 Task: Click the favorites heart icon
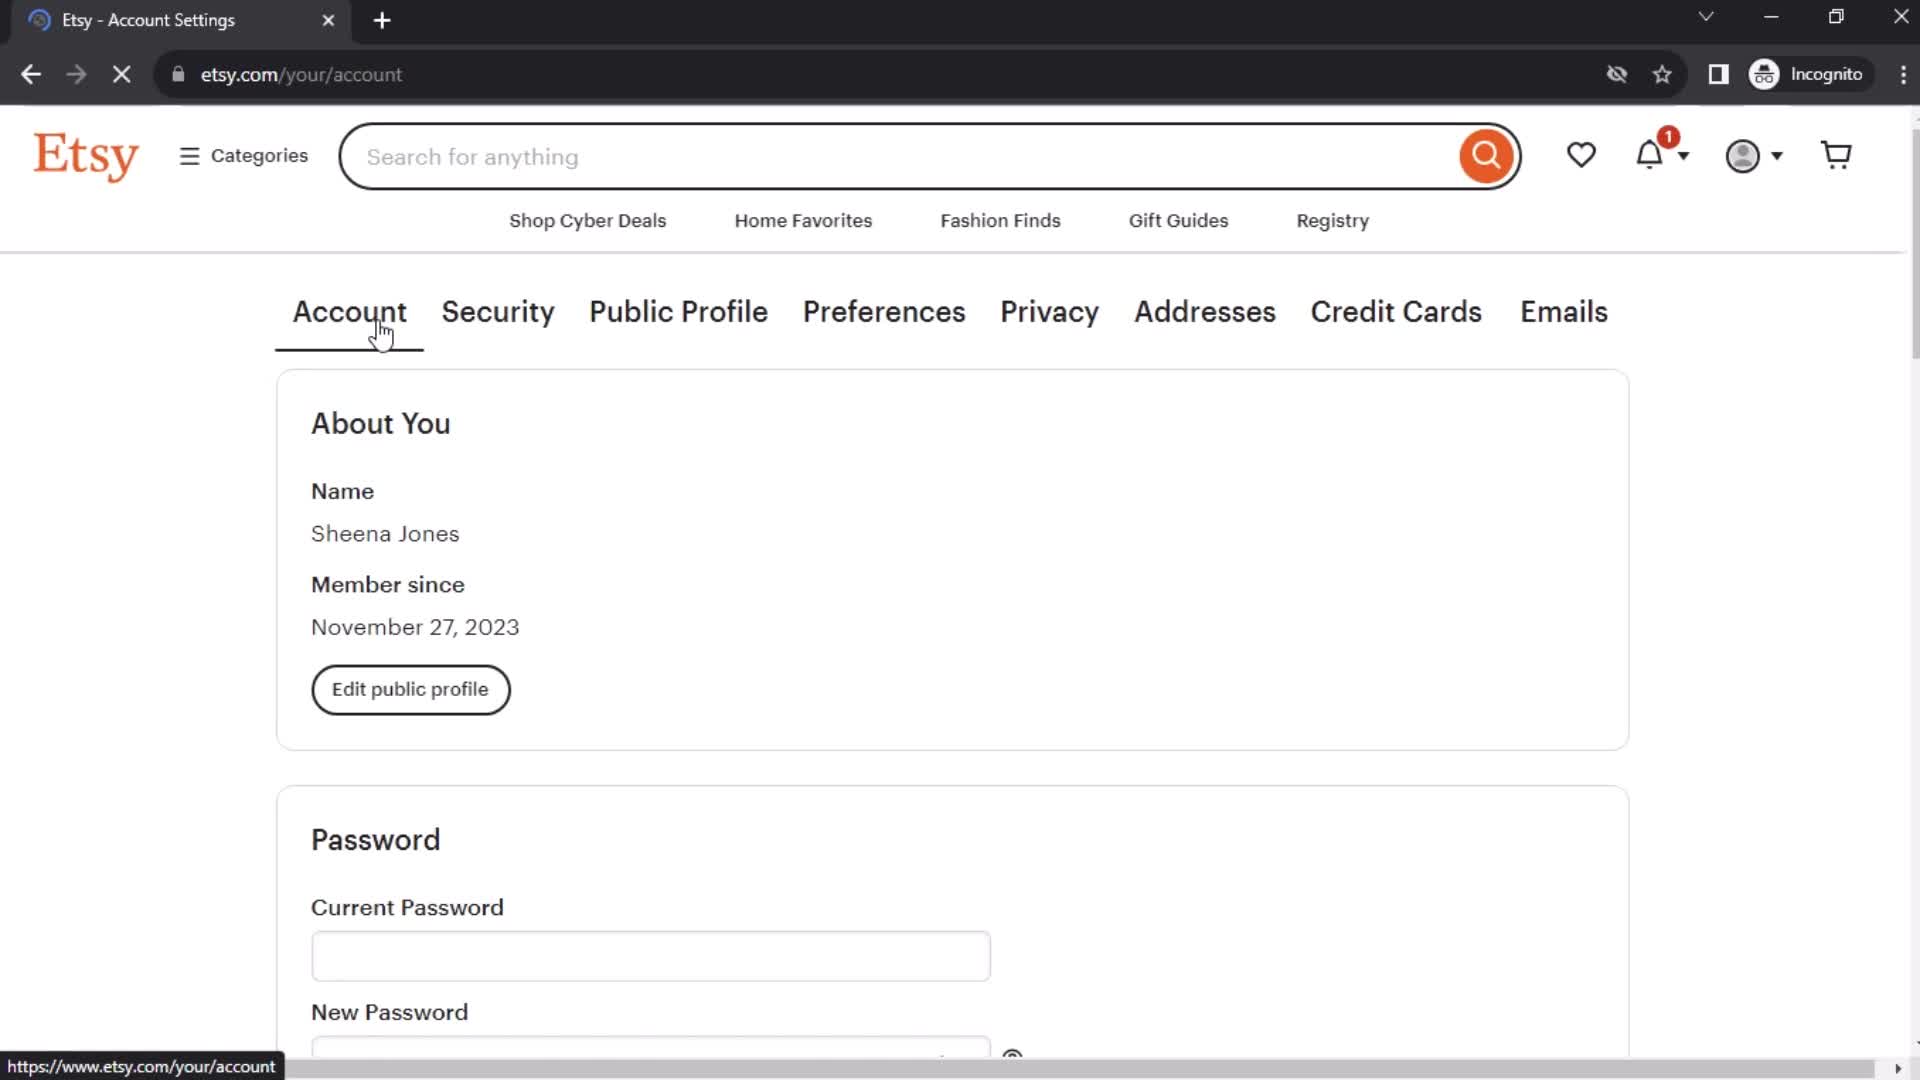[1580, 156]
